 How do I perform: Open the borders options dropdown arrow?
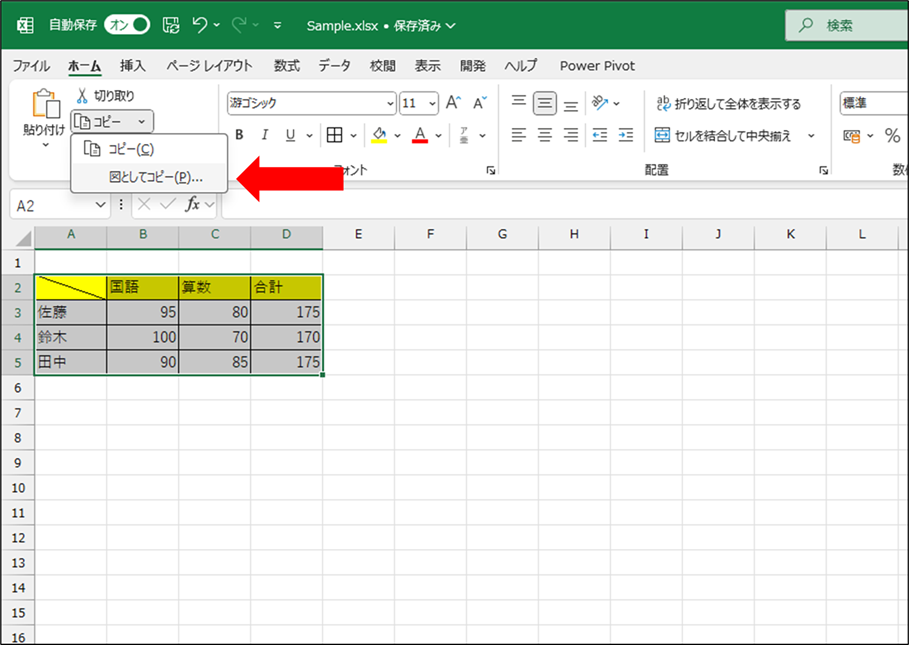click(353, 136)
